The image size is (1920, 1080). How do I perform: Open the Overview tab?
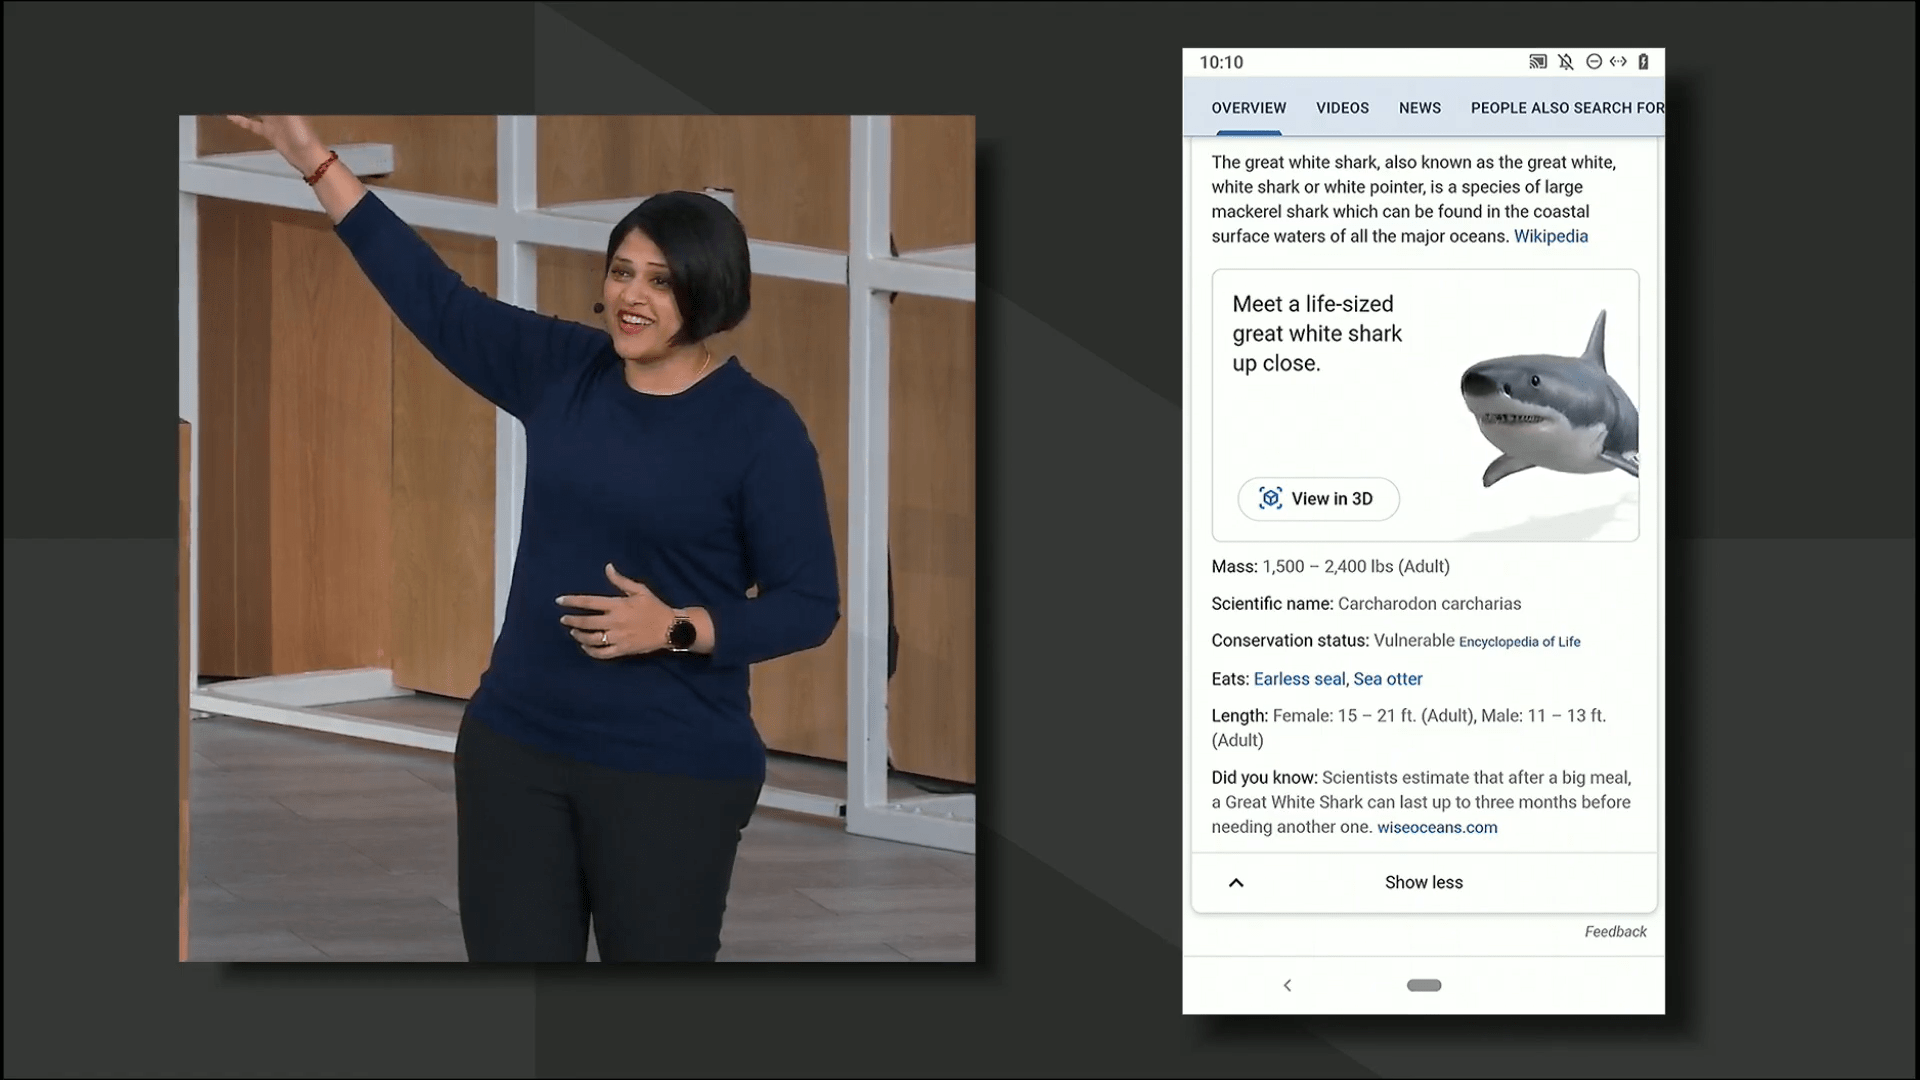(1248, 108)
